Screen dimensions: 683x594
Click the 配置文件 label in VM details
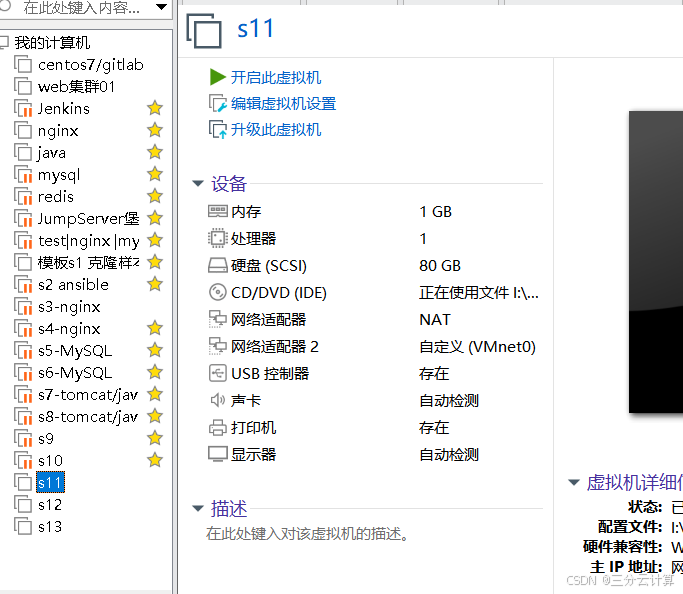click(x=630, y=526)
